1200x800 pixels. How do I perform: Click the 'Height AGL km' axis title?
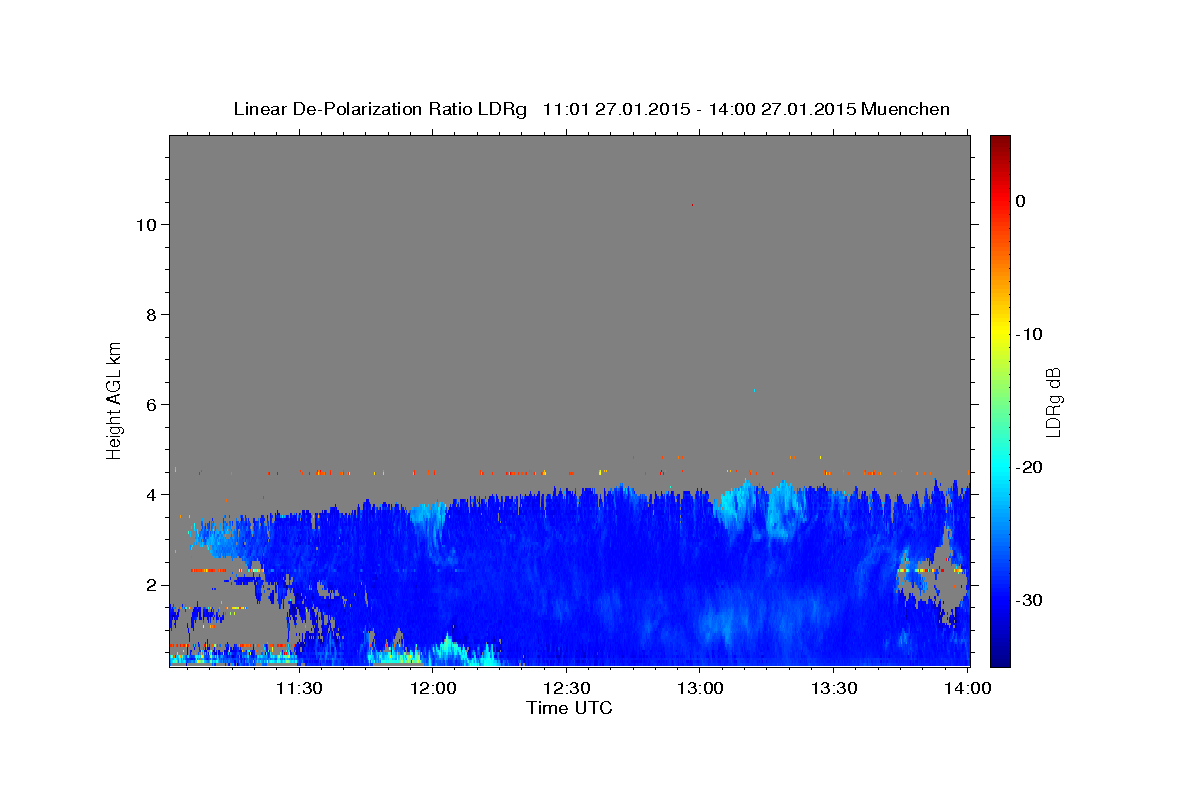[x=114, y=399]
